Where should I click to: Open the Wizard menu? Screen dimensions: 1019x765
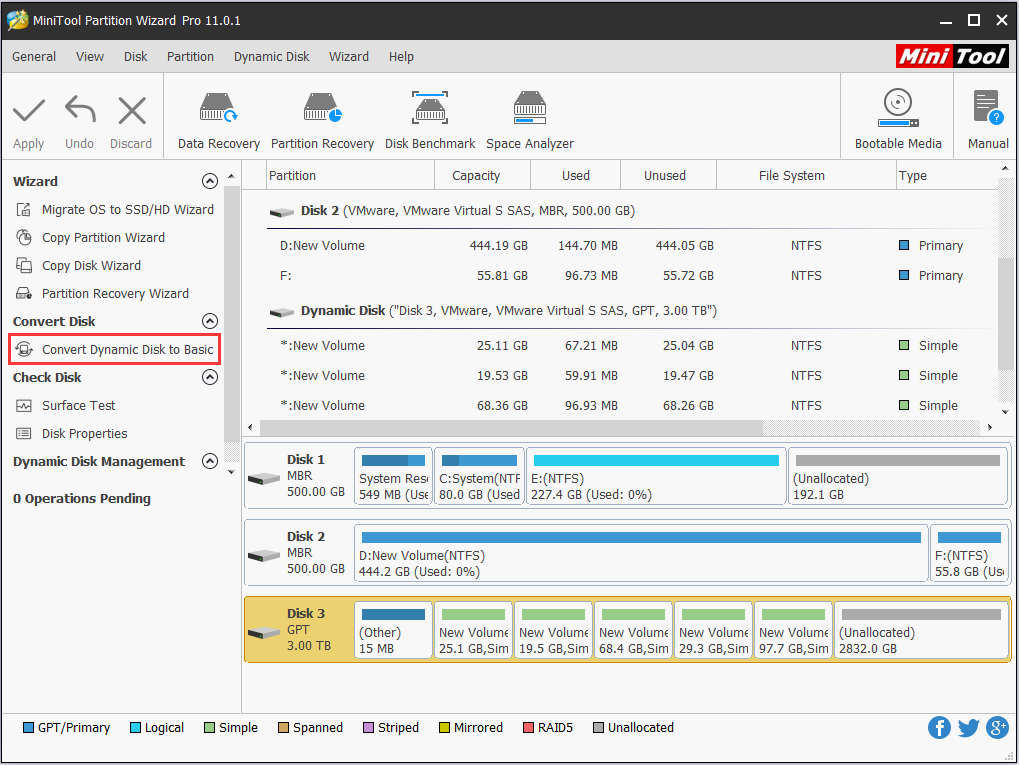tap(348, 57)
